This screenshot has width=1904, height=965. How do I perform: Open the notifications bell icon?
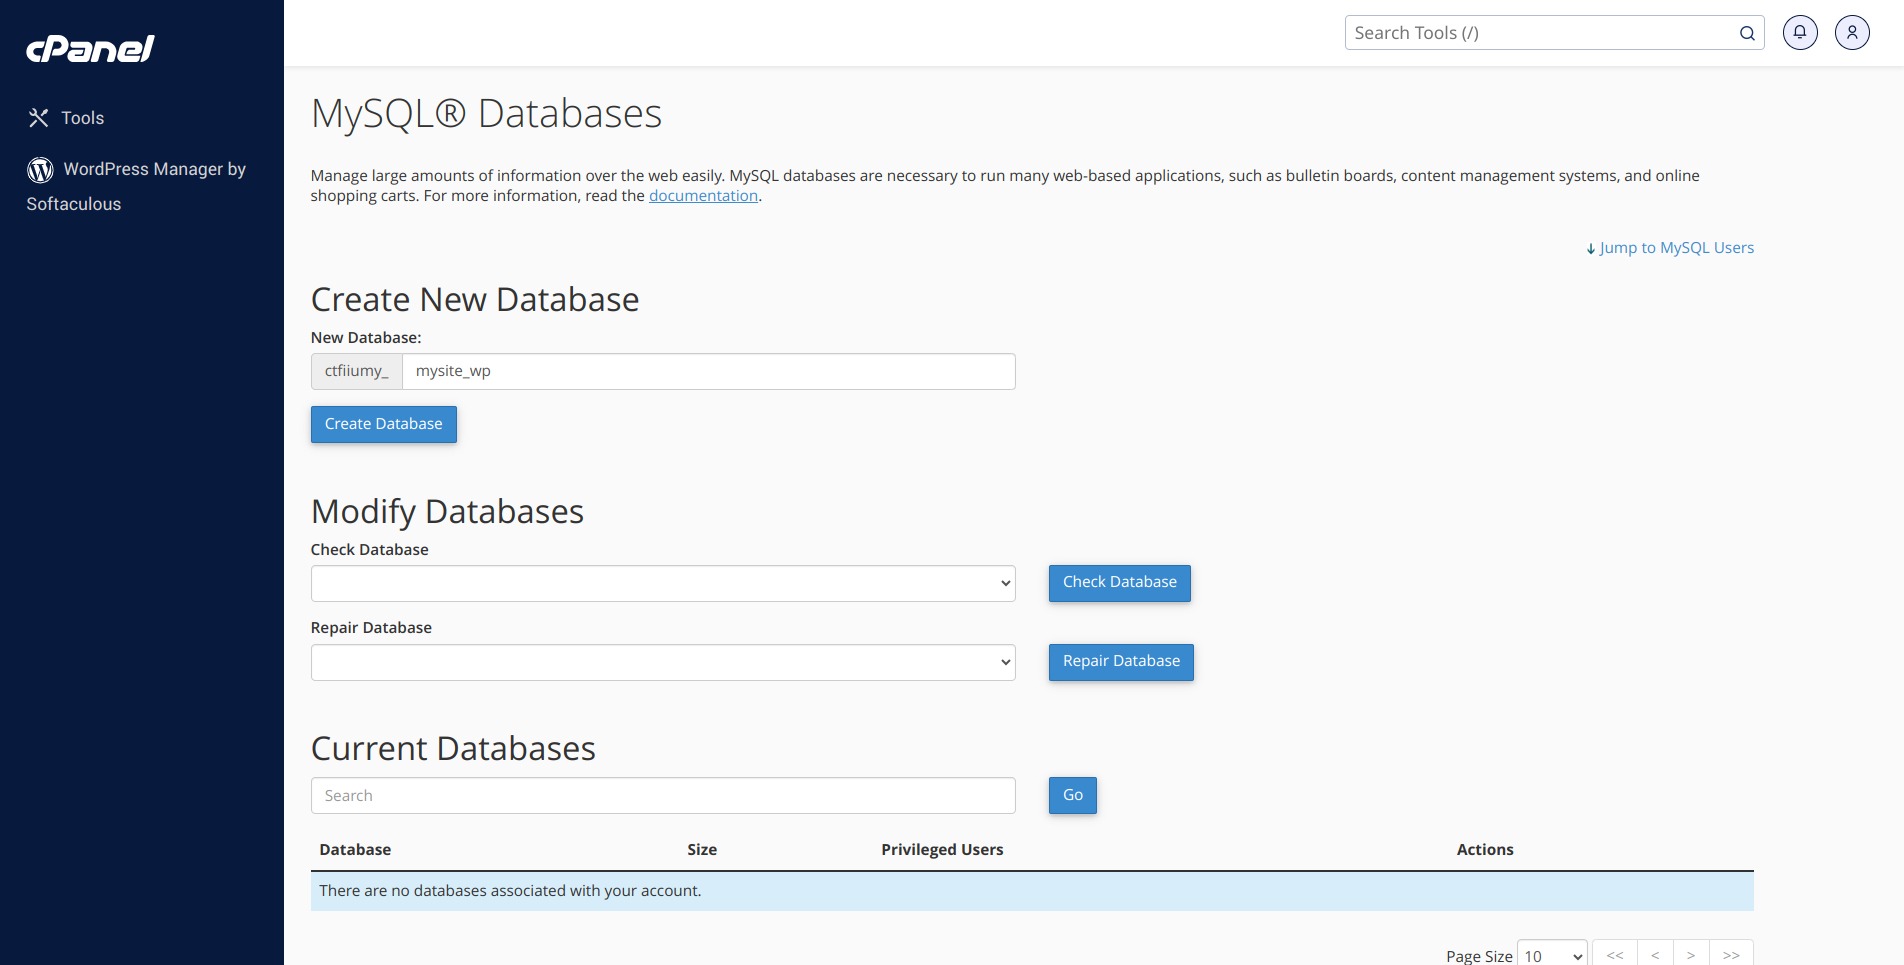(x=1800, y=33)
